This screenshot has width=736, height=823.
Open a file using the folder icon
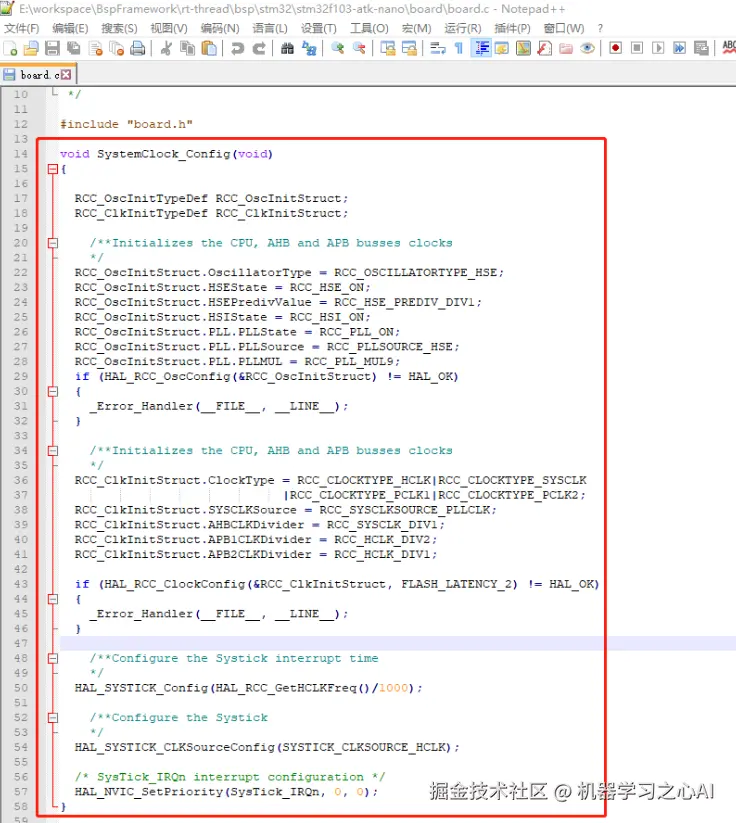click(31, 48)
